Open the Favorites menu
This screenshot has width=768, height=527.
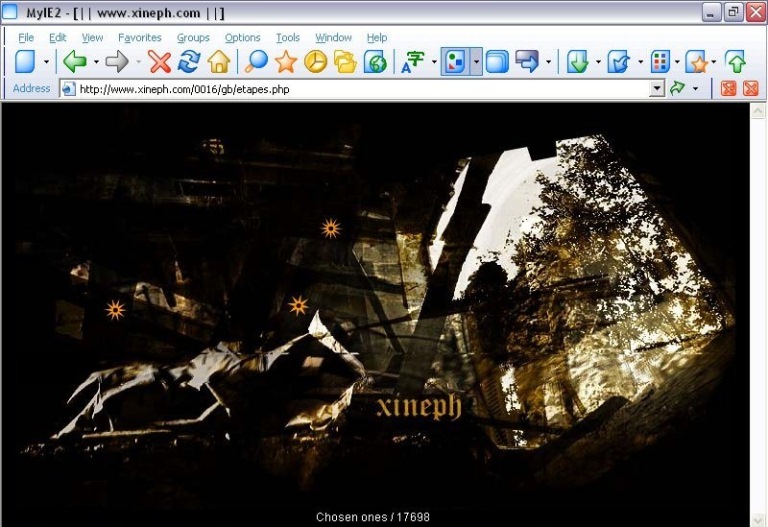(139, 37)
